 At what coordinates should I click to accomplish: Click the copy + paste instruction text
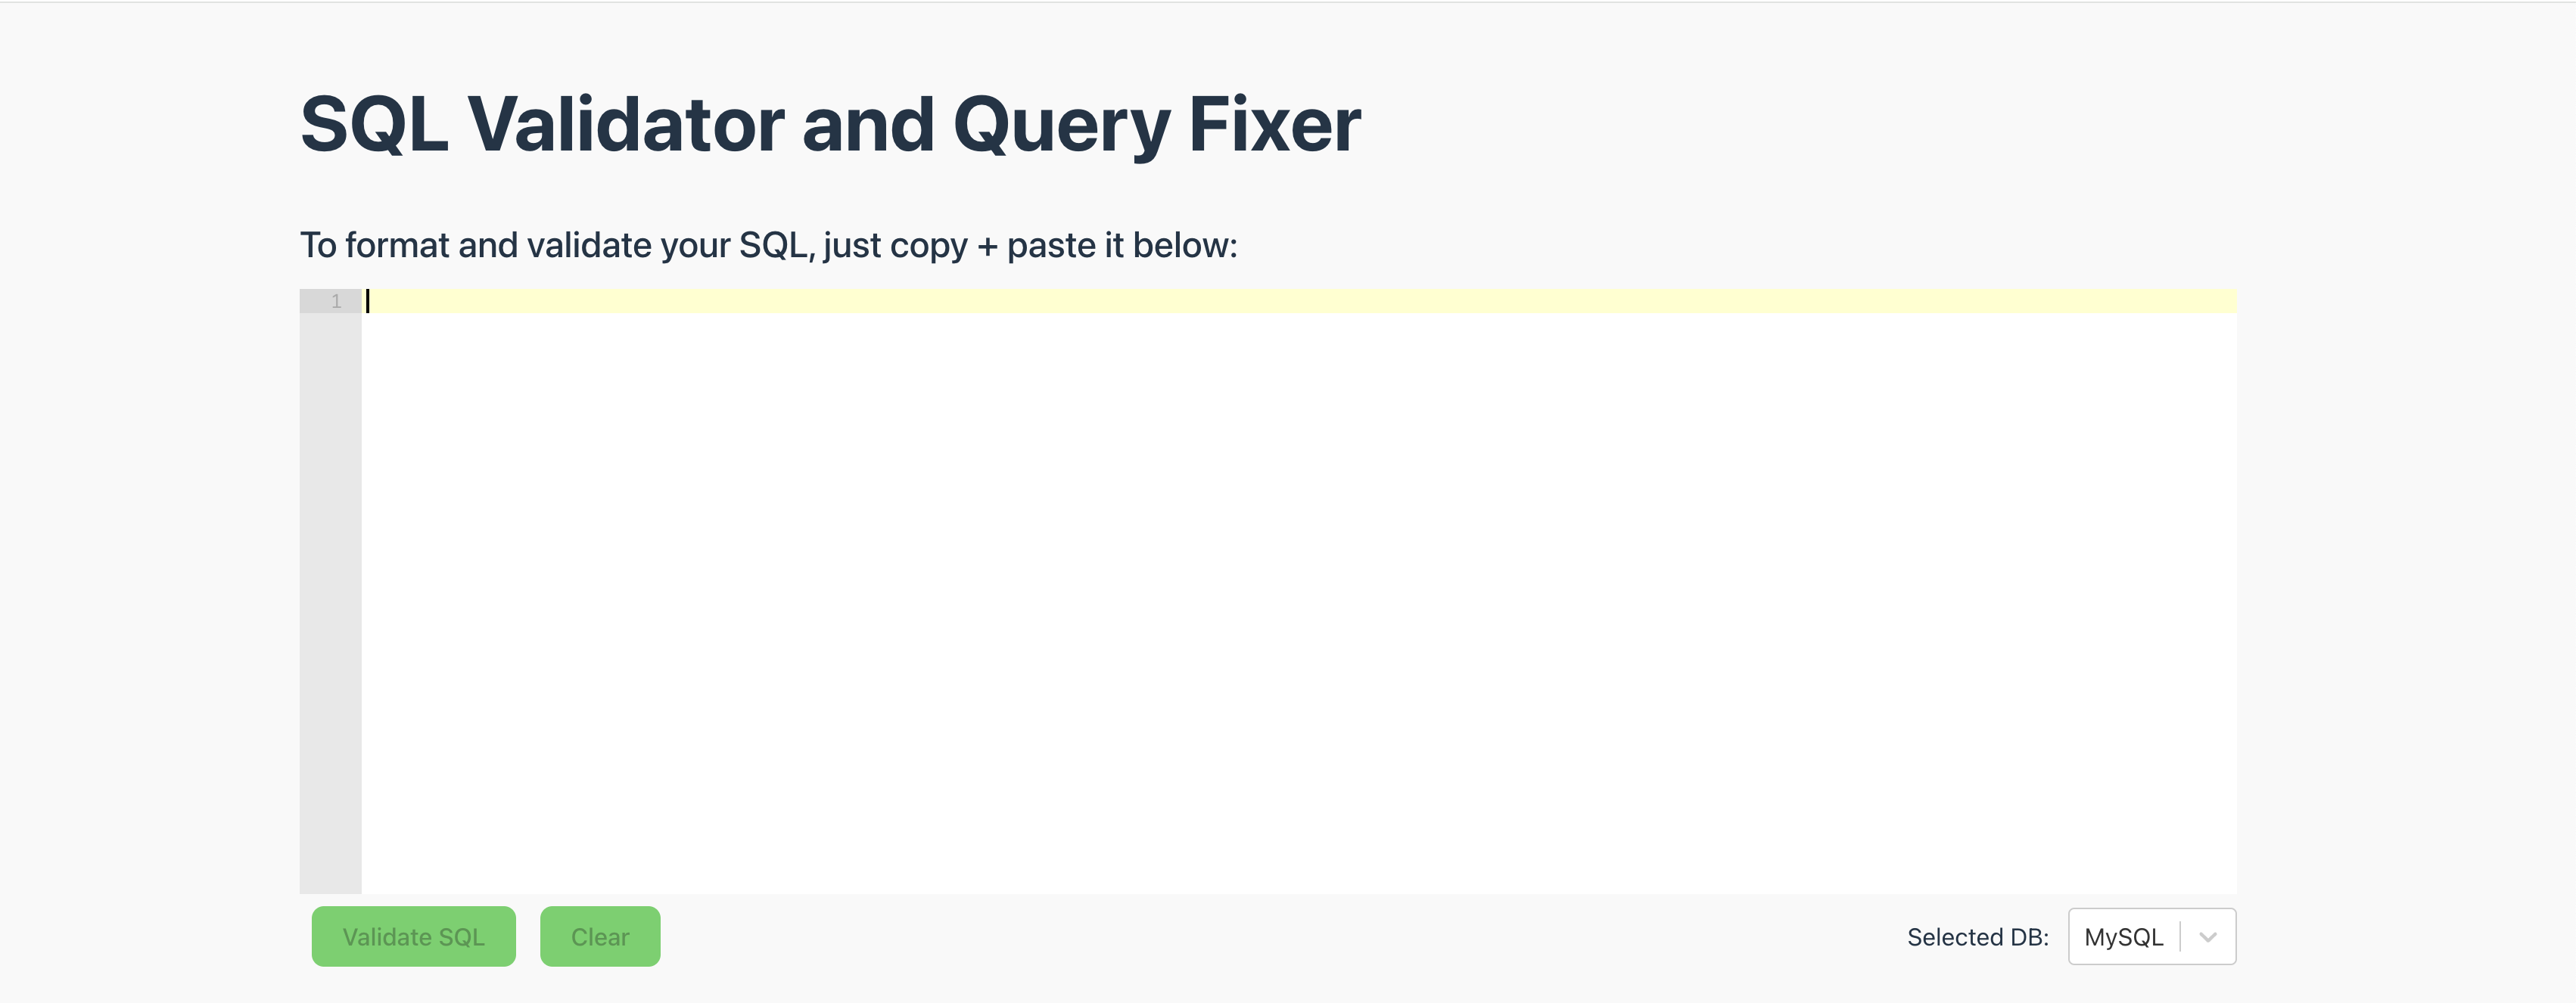768,245
